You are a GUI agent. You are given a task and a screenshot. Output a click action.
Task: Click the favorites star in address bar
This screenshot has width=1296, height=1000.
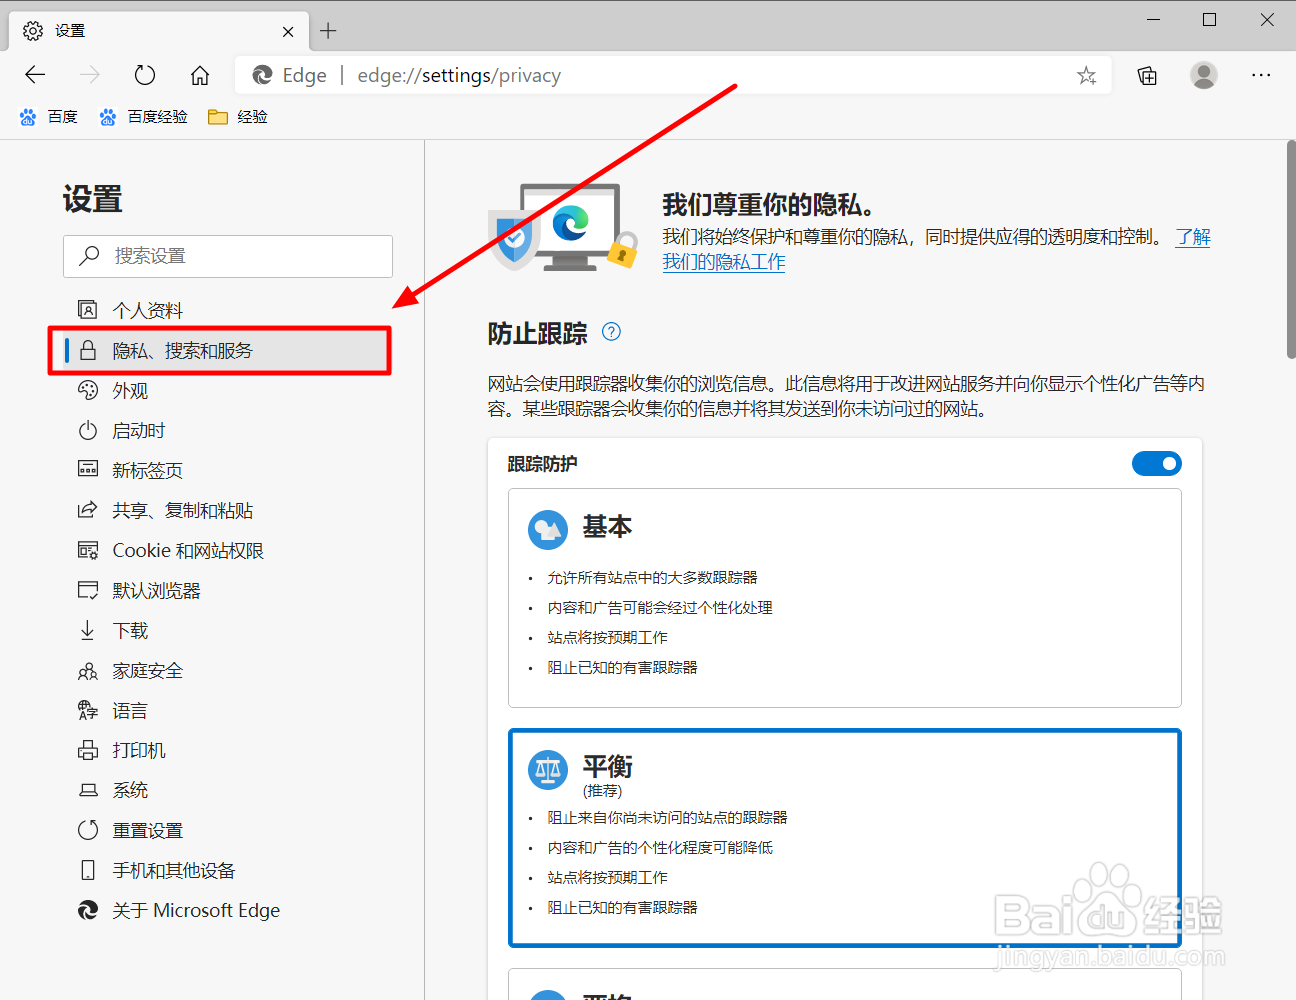coord(1086,75)
